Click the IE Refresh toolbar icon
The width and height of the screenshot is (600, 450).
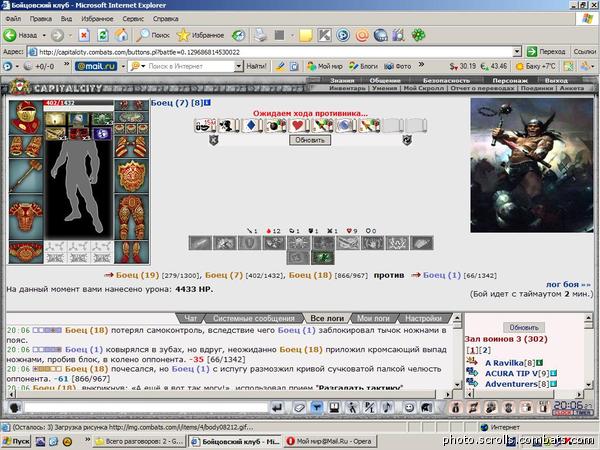pyautogui.click(x=103, y=36)
